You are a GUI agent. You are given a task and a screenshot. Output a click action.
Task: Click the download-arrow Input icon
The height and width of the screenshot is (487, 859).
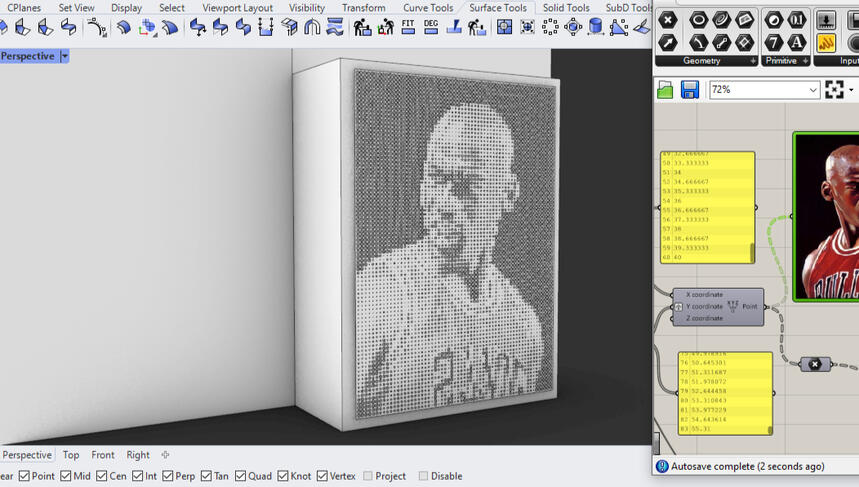point(826,21)
